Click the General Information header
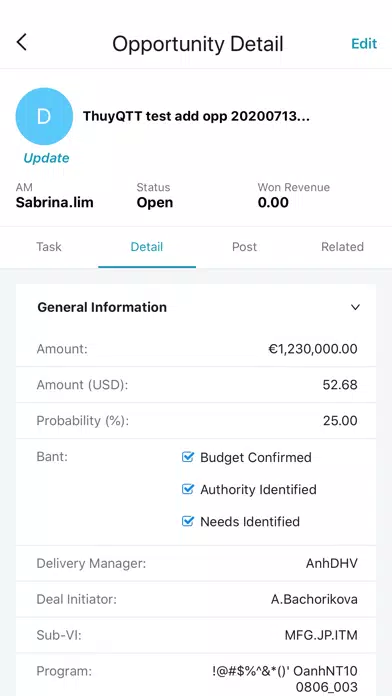392x696 pixels. coord(102,307)
